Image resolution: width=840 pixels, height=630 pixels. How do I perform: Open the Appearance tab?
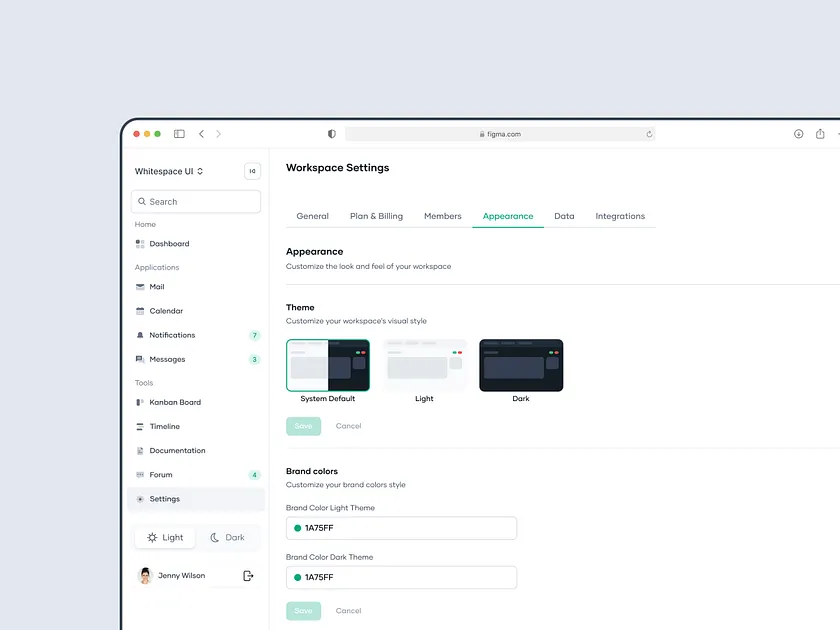click(508, 216)
